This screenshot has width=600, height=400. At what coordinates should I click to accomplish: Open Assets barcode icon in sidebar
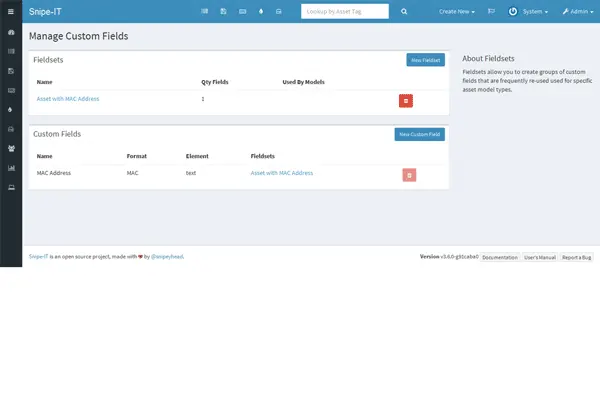point(10,50)
